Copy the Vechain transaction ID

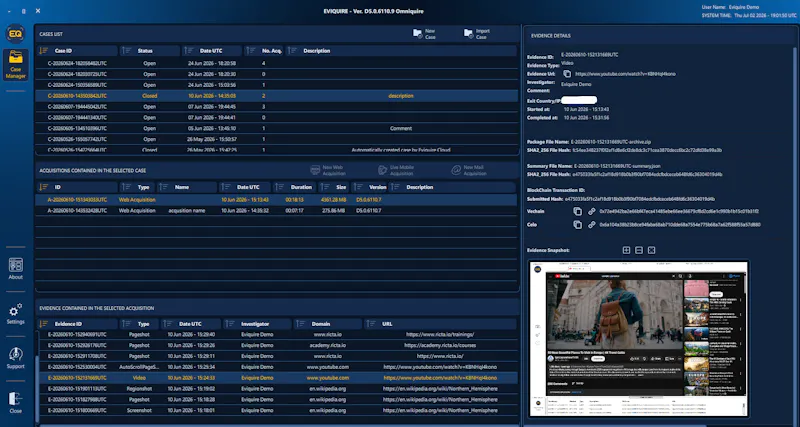click(x=578, y=211)
